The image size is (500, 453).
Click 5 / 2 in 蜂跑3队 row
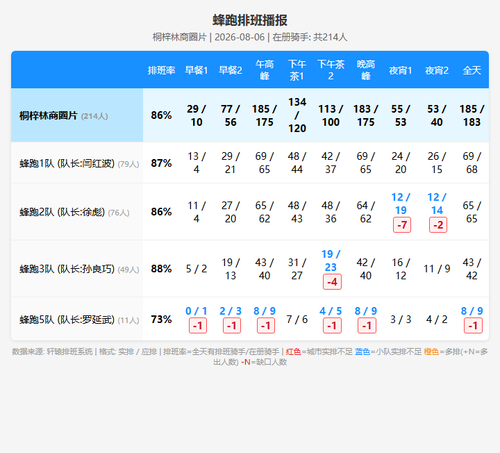tap(196, 269)
